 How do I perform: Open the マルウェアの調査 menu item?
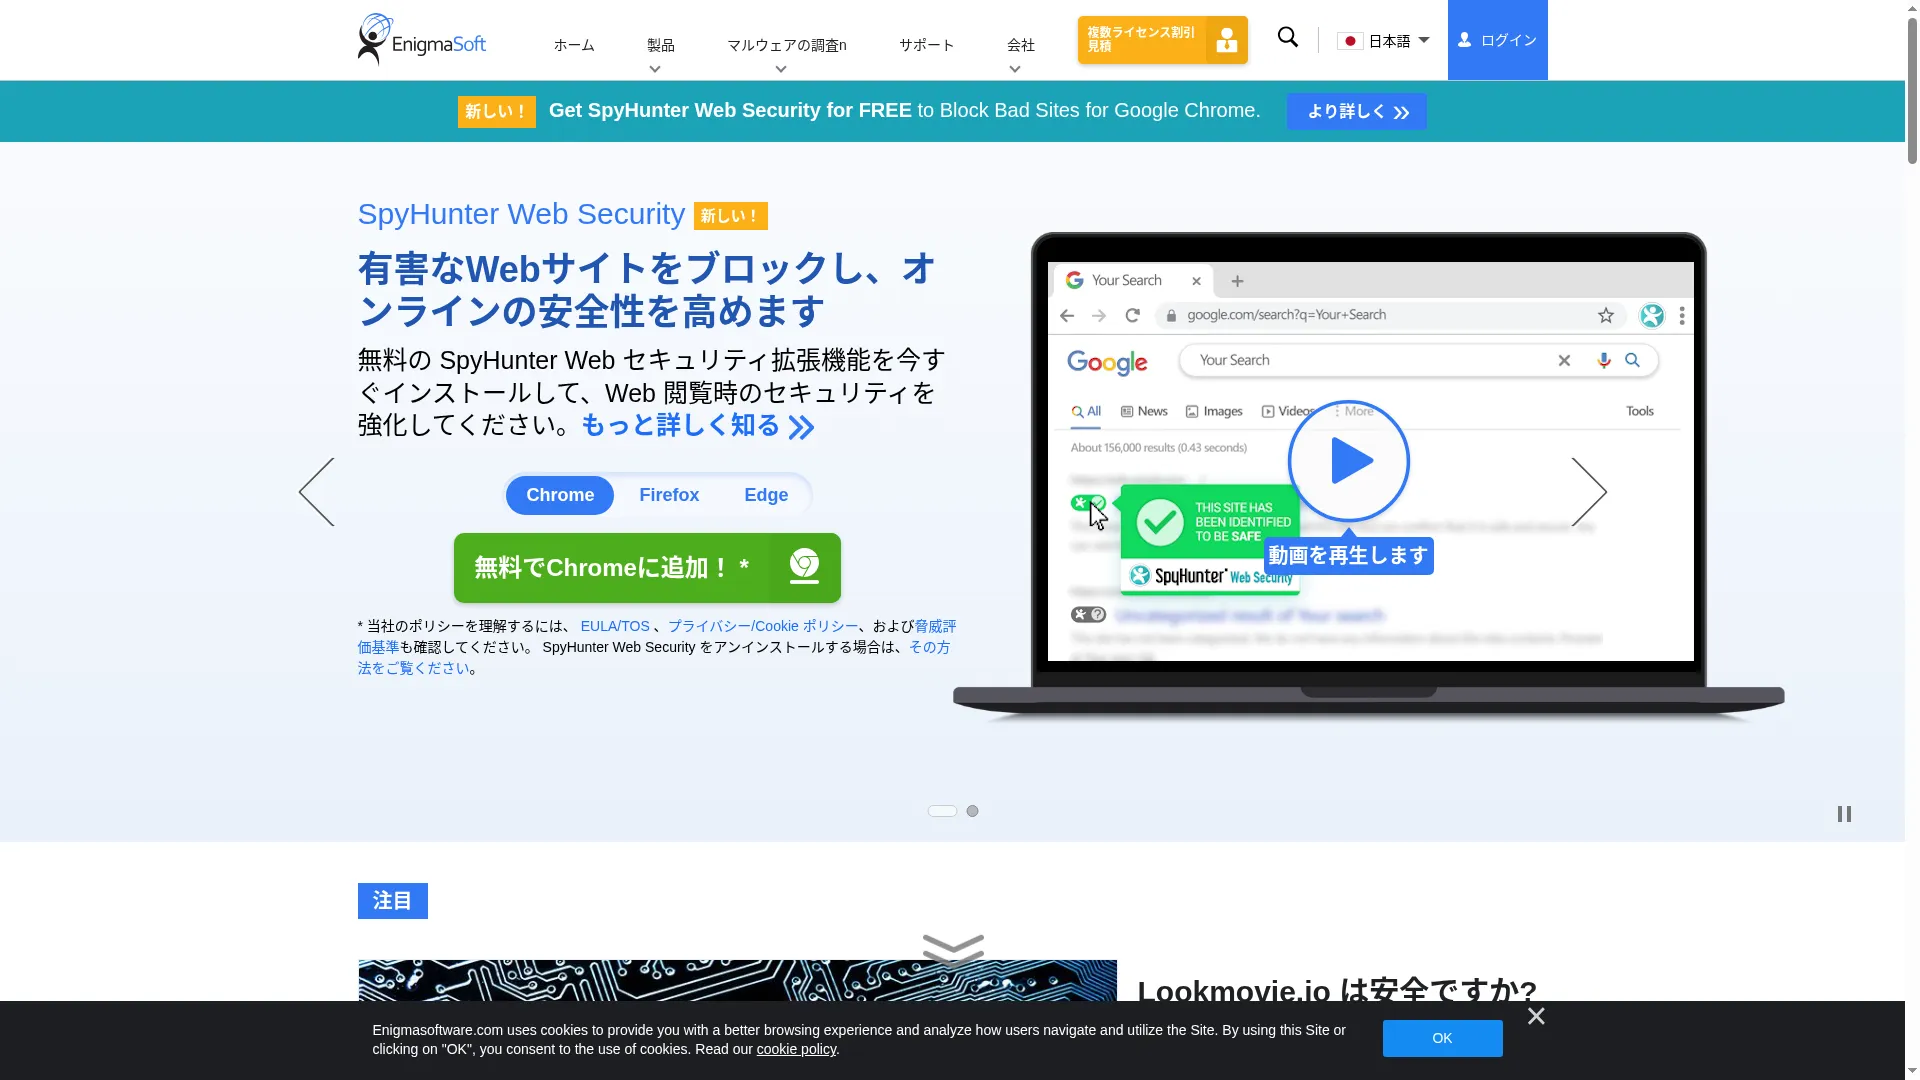coord(787,45)
